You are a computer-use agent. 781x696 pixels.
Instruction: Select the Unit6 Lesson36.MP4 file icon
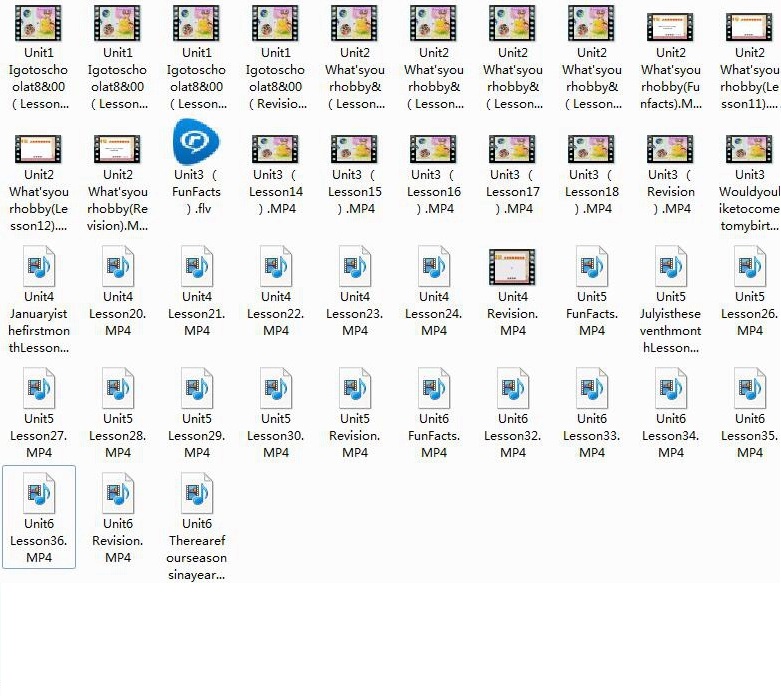click(39, 494)
